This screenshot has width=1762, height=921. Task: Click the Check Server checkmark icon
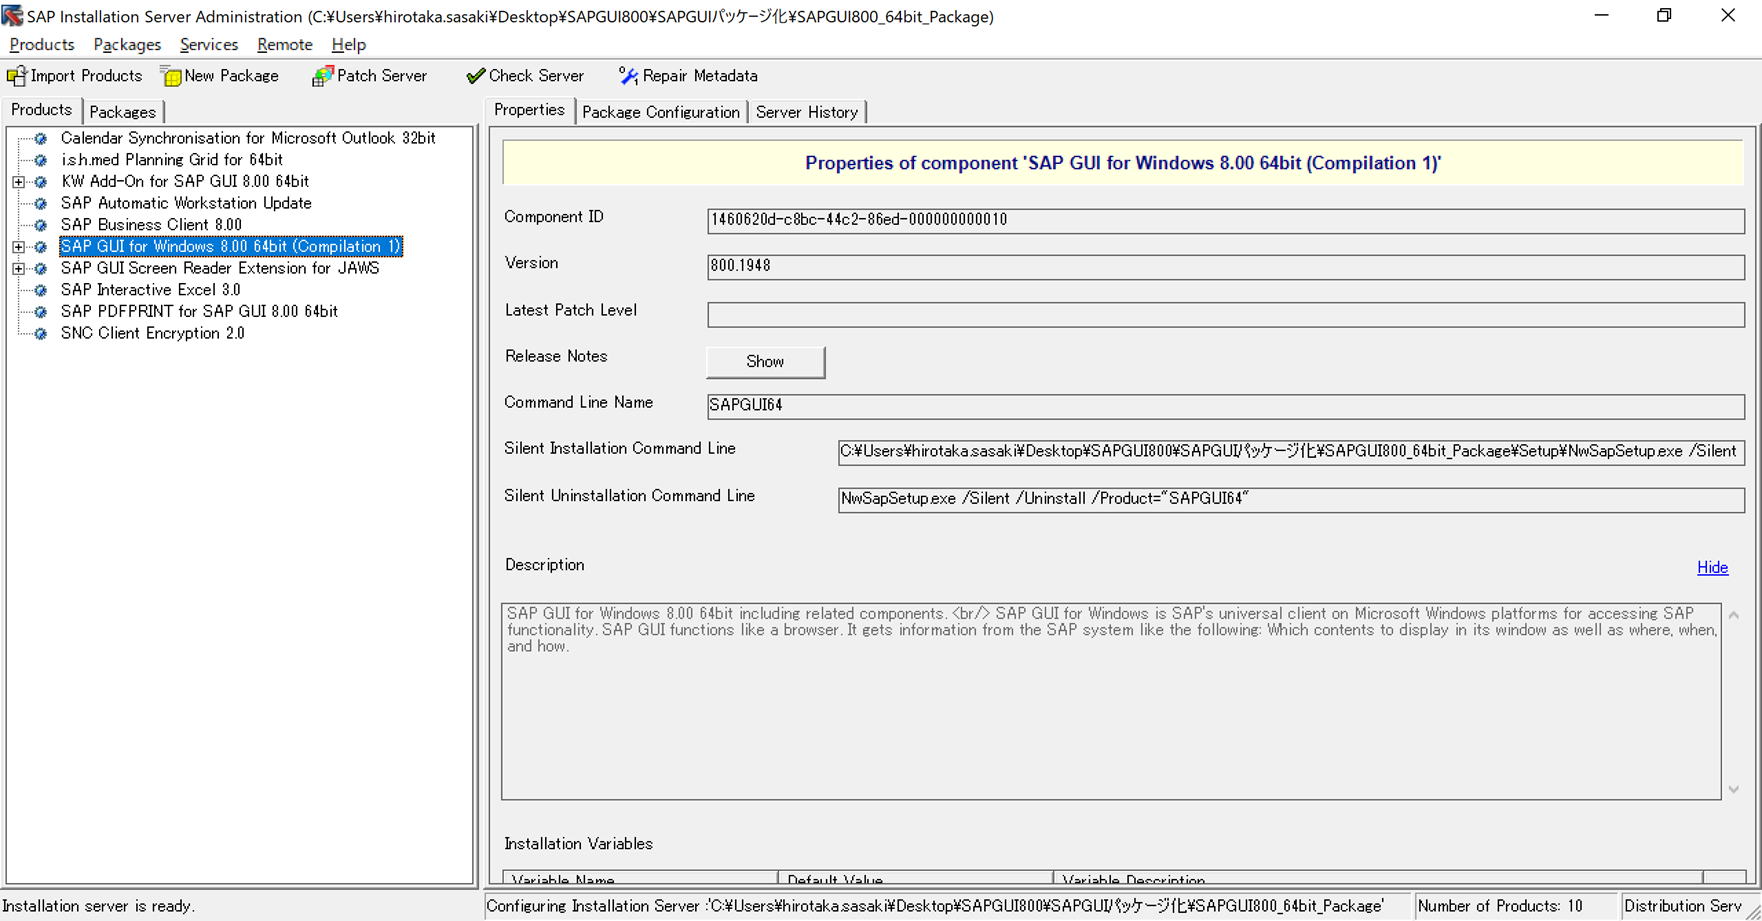(475, 76)
